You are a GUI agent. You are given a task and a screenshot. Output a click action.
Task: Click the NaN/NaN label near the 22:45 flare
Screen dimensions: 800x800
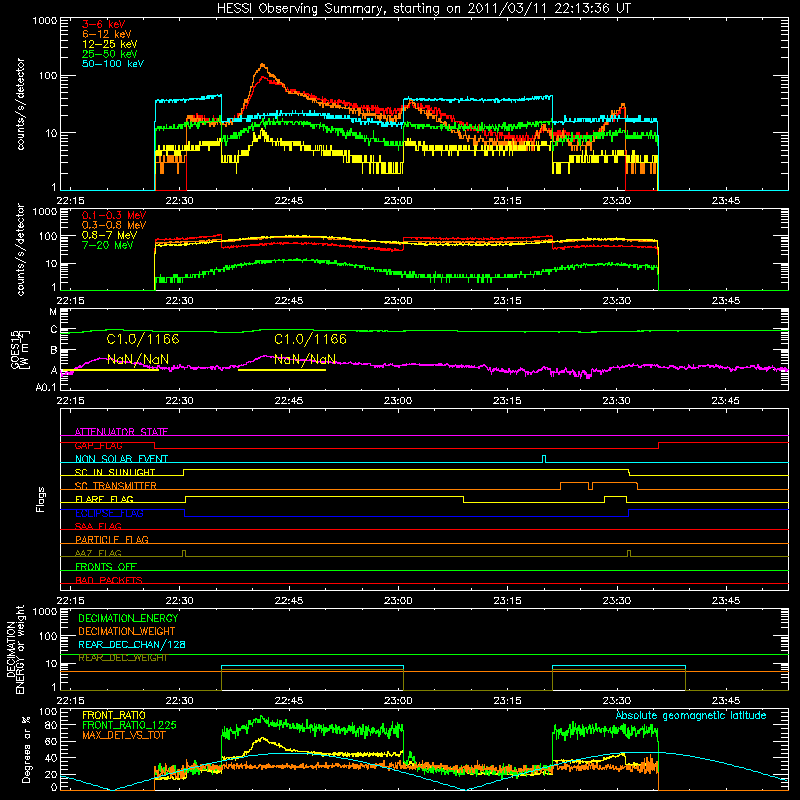tap(305, 359)
